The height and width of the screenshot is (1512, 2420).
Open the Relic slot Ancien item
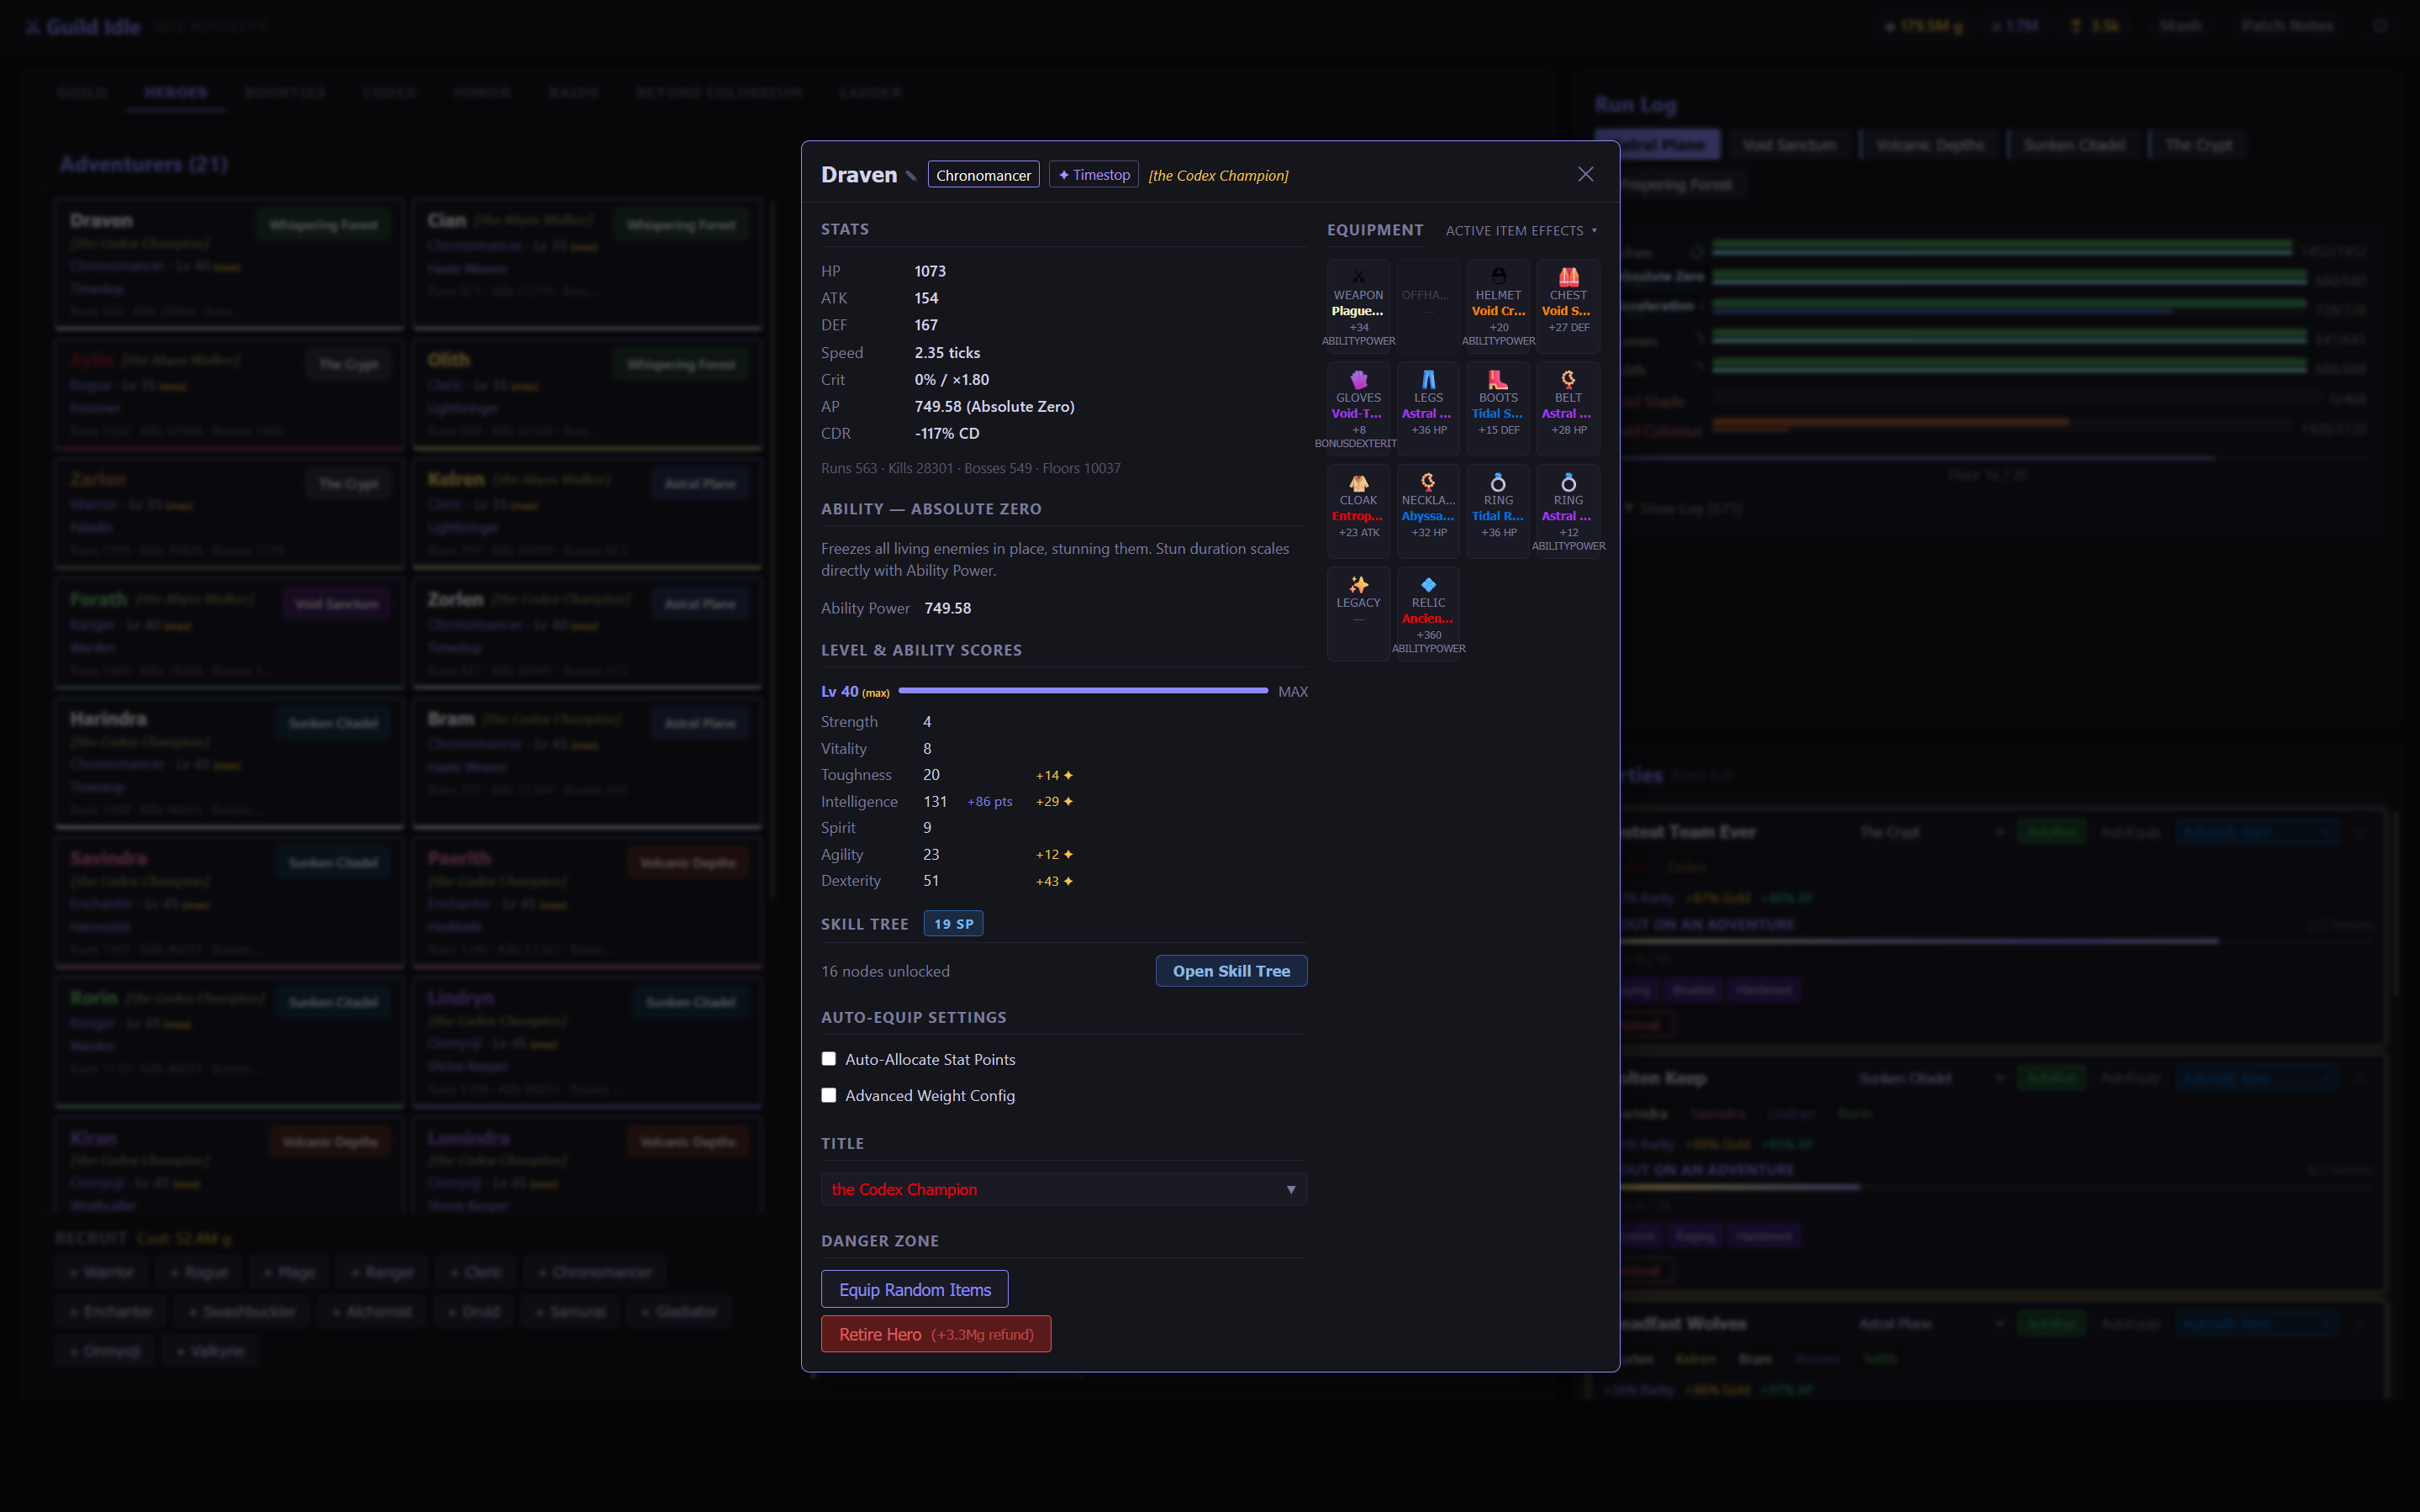pos(1428,614)
